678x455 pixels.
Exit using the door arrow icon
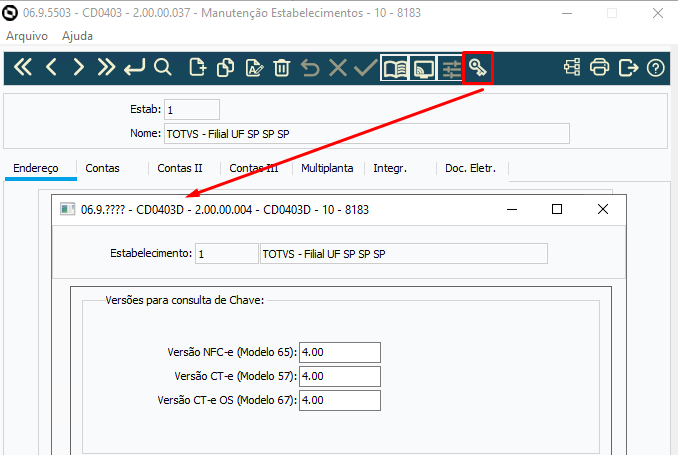pyautogui.click(x=628, y=68)
